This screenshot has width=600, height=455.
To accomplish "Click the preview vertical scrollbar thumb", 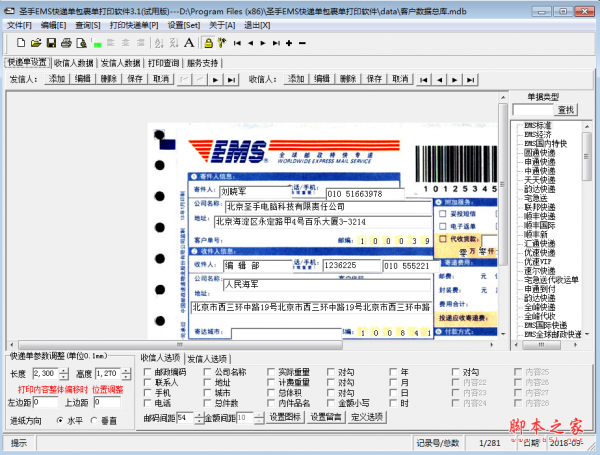I will [503, 184].
